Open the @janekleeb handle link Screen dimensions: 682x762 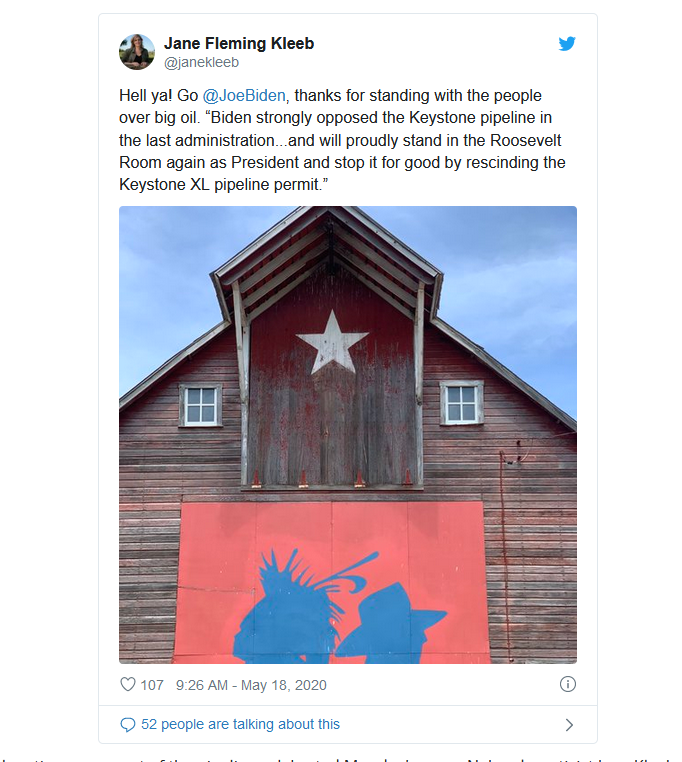click(x=199, y=62)
